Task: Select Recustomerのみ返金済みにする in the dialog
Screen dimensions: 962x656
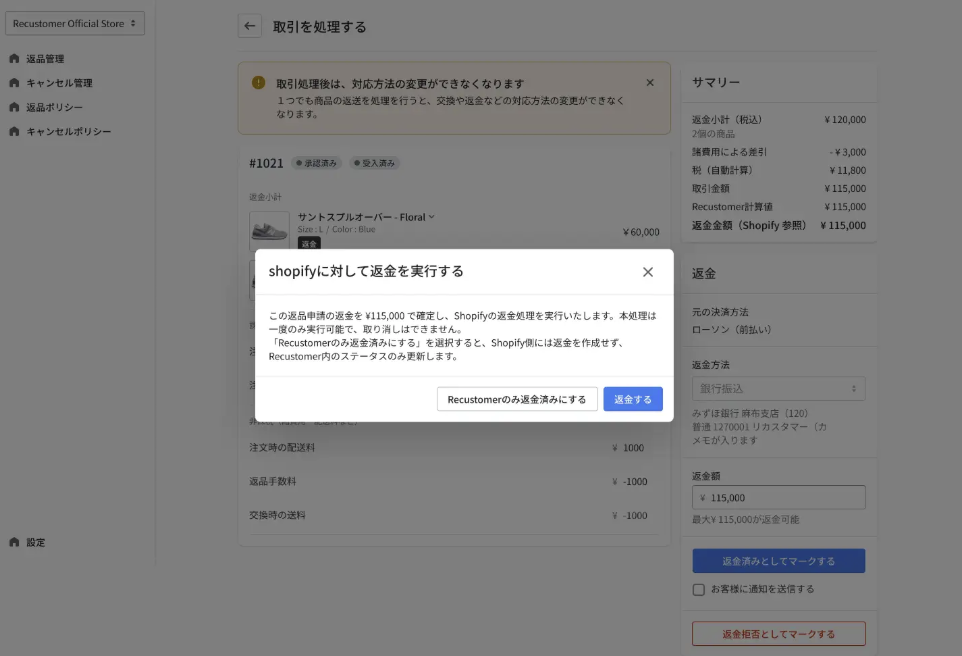Action: [517, 398]
